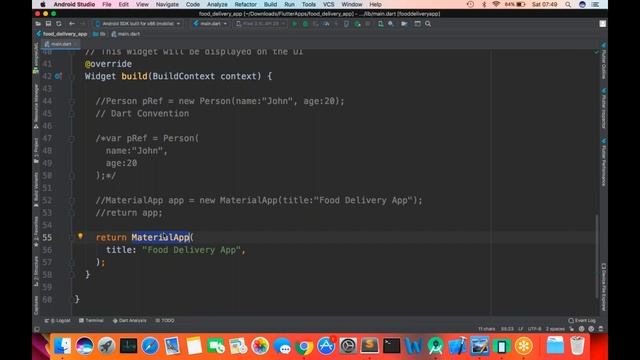Open the Navigate menu
This screenshot has width=640, height=360.
[x=167, y=4]
